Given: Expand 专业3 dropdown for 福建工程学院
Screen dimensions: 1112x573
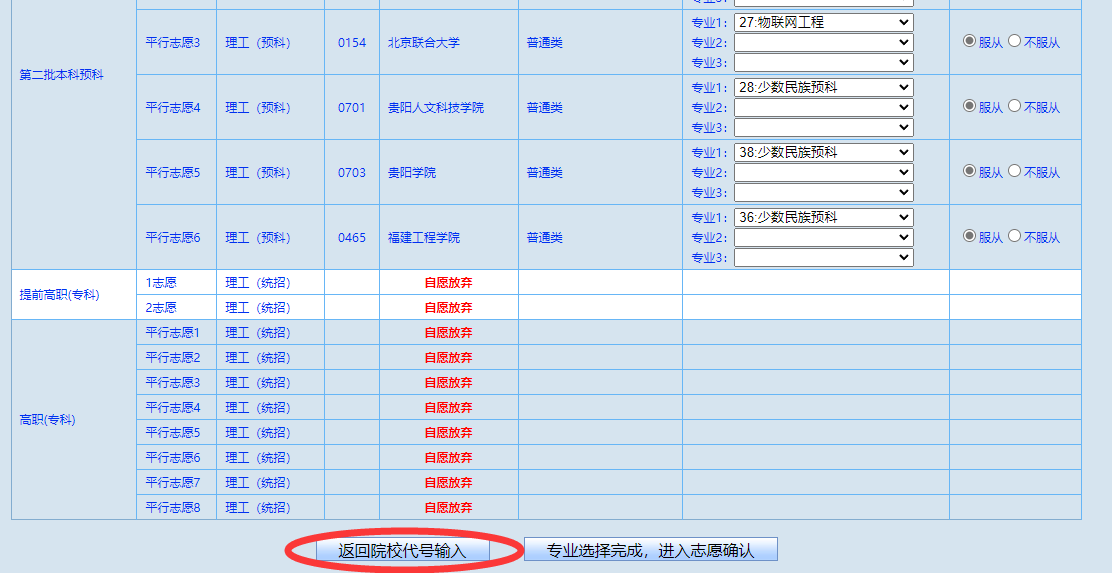Looking at the screenshot, I should [823, 257].
